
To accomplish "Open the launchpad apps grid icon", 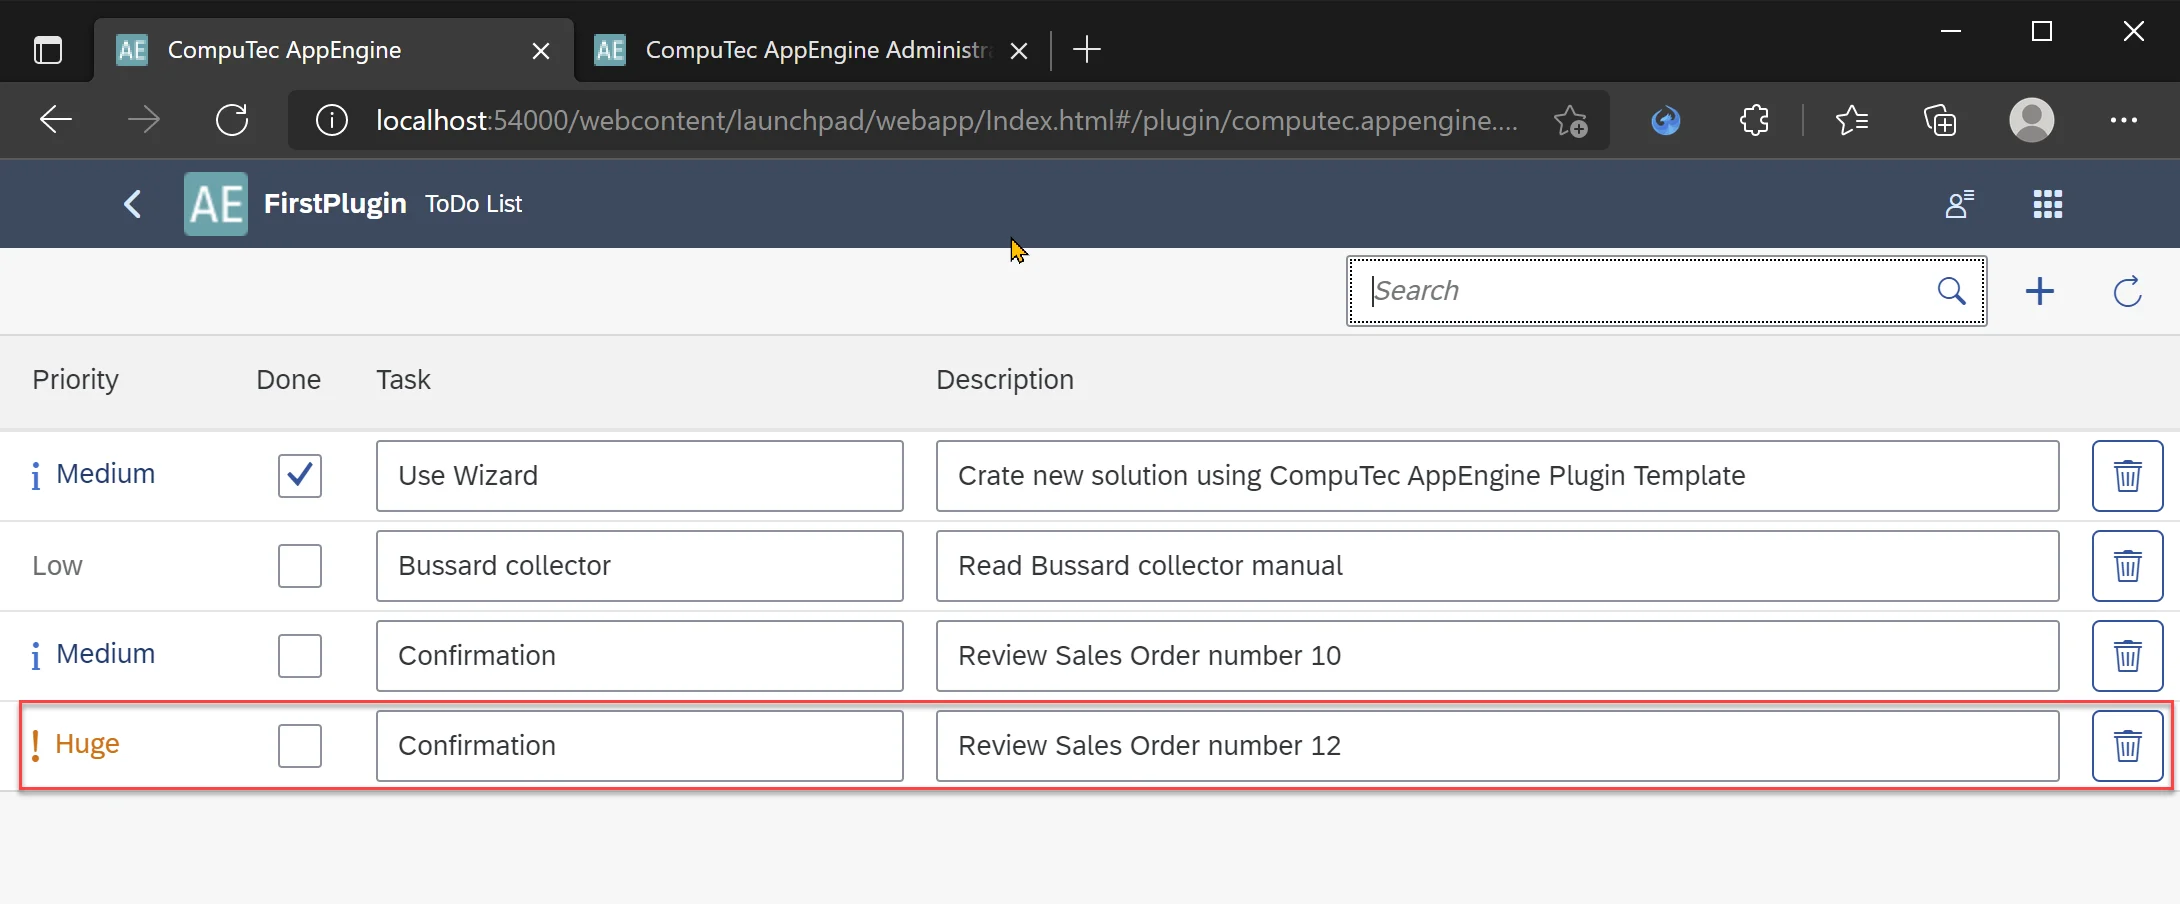I will click(2046, 204).
